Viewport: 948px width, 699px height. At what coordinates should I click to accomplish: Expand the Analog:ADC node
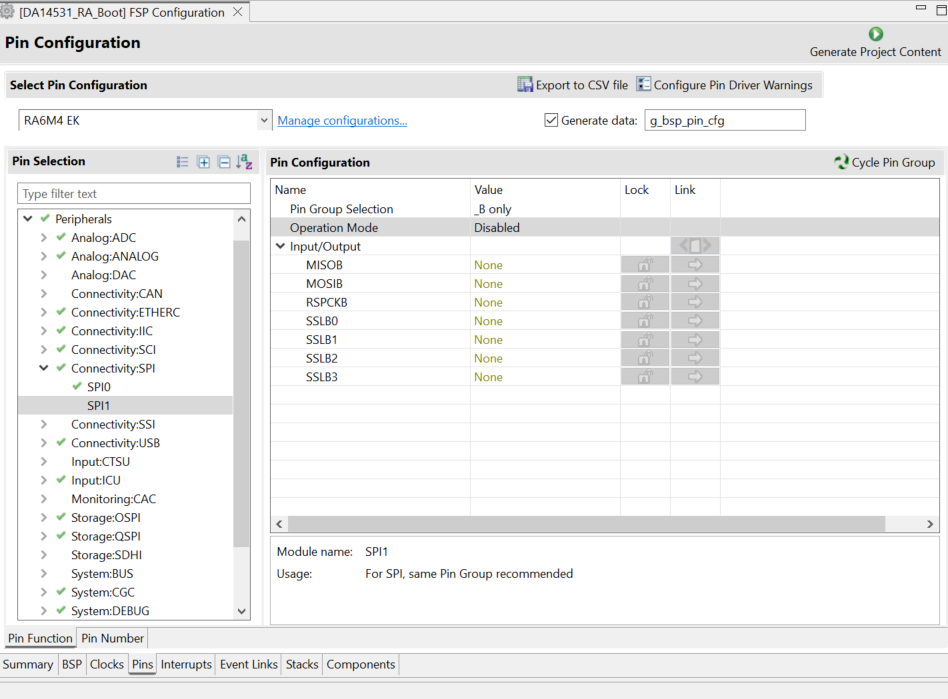[44, 238]
